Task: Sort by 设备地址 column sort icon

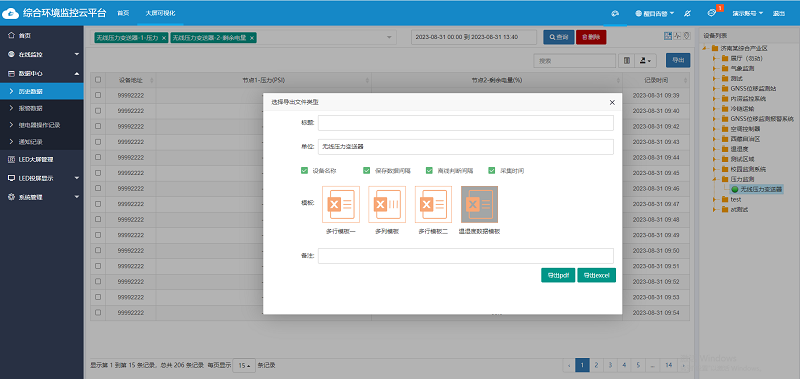Action: click(x=152, y=81)
